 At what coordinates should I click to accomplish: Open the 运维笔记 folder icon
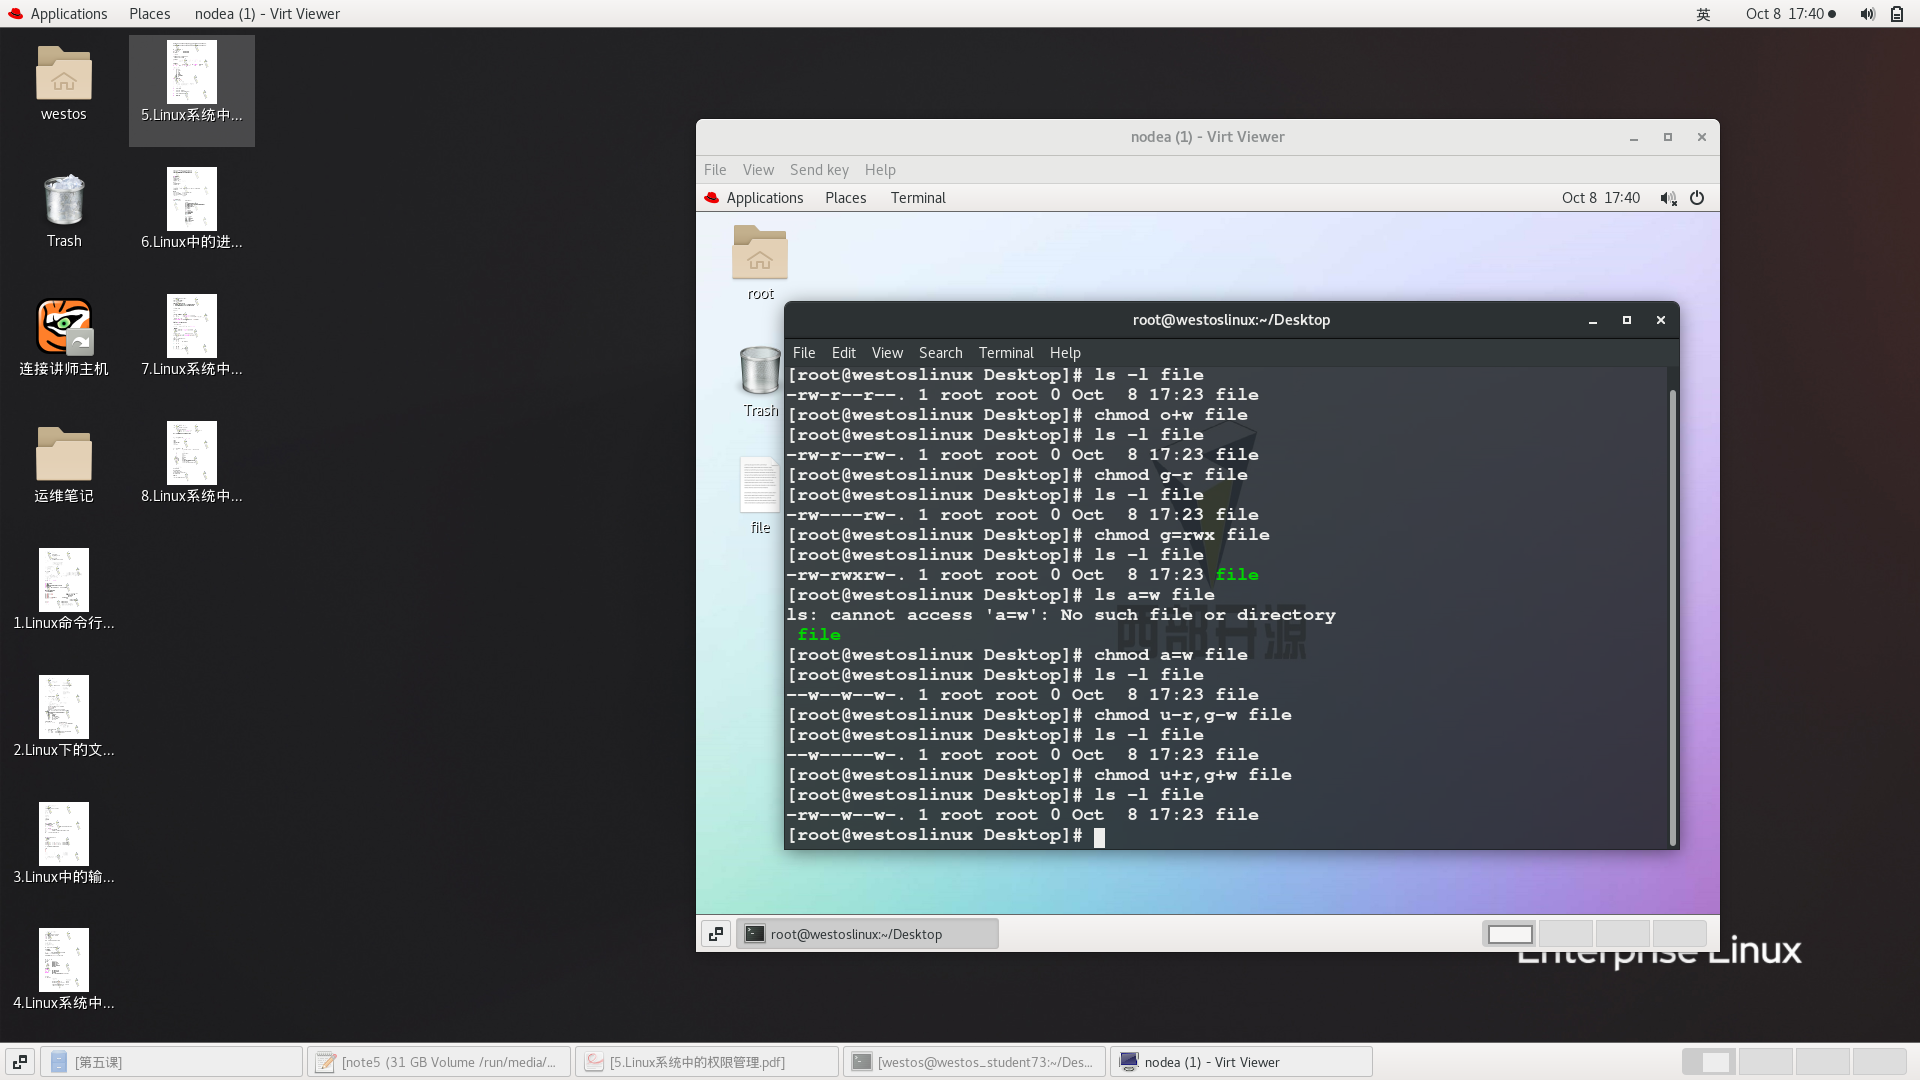click(64, 455)
